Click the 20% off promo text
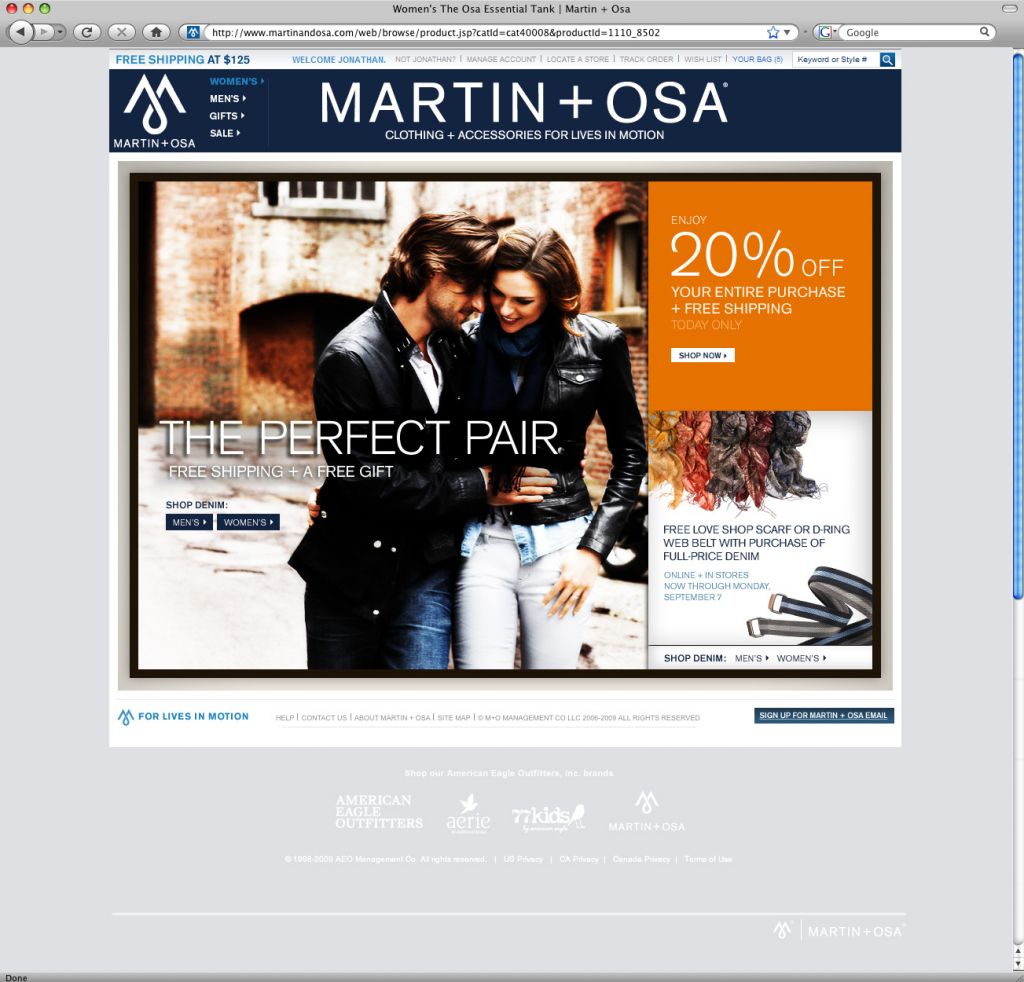Image resolution: width=1024 pixels, height=982 pixels. click(x=758, y=256)
